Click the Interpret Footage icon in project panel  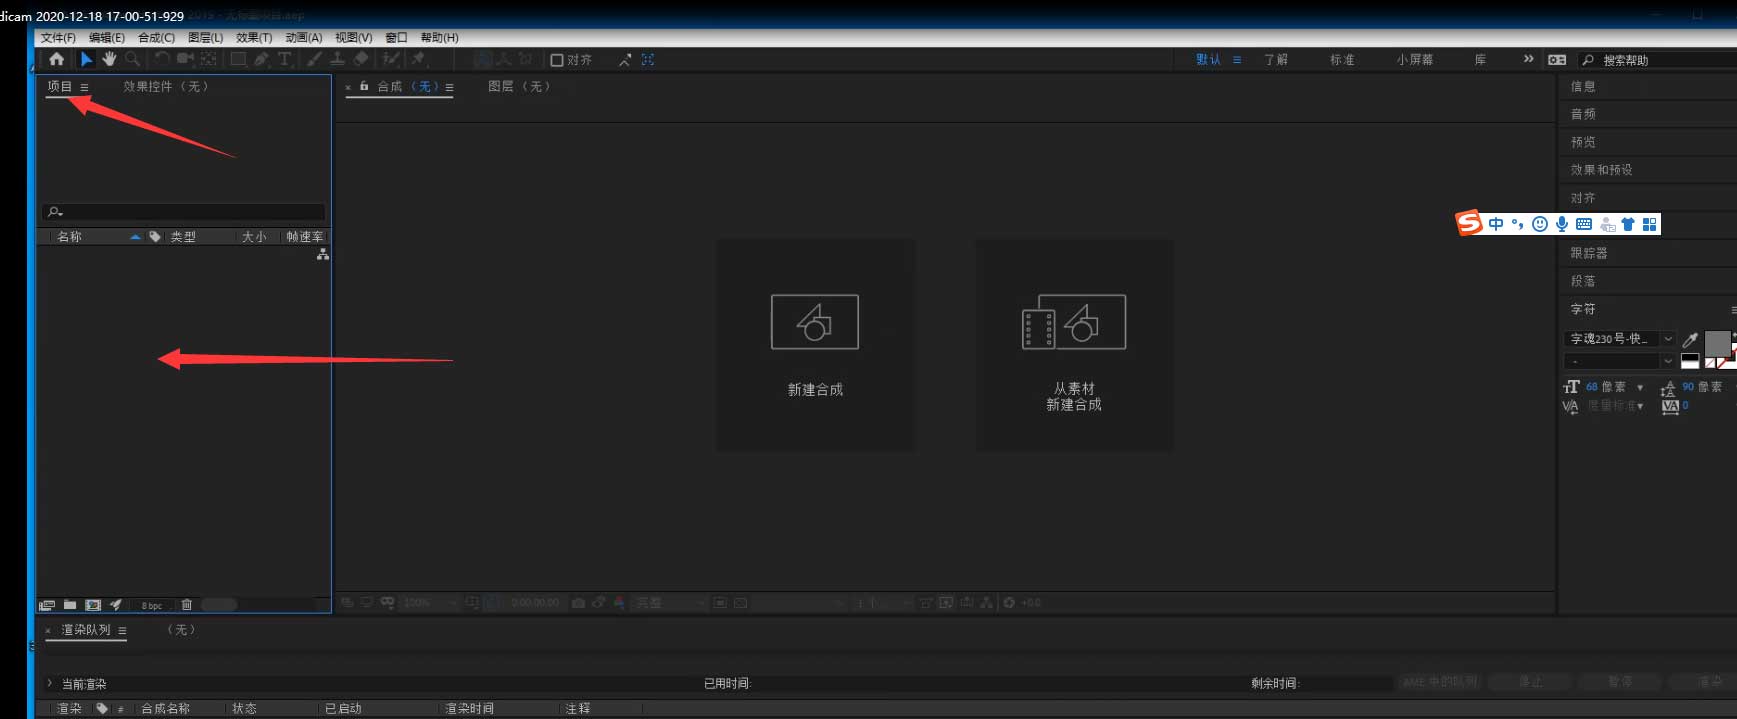(47, 605)
